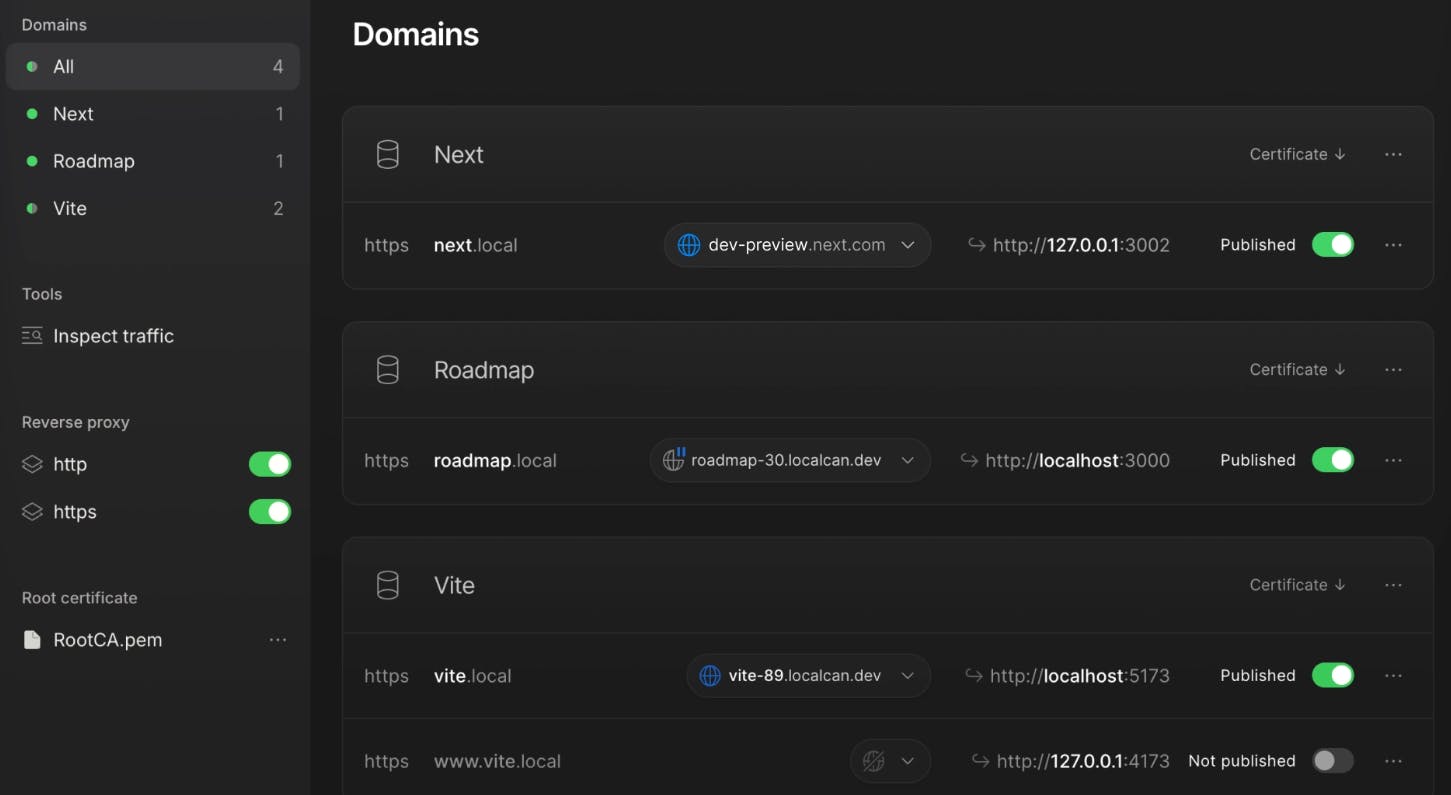The image size is (1451, 795).
Task: Select RootCA.pem root certificate
Action: coord(107,640)
